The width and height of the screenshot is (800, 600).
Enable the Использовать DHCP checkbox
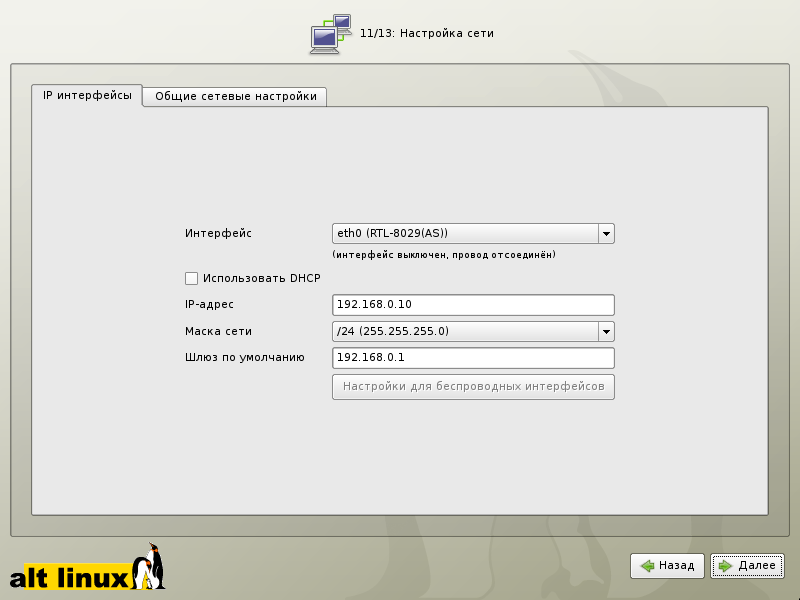coord(191,278)
